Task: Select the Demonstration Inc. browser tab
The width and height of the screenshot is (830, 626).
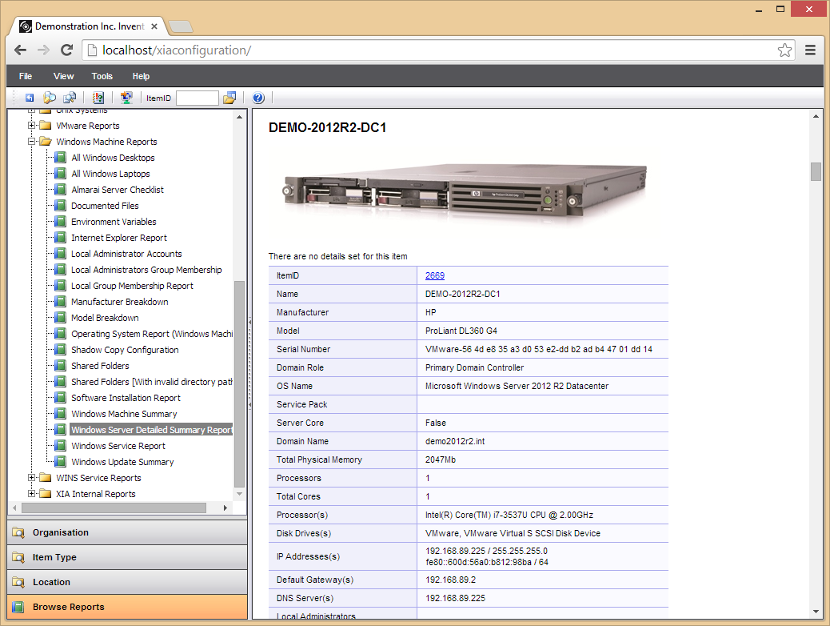Action: (x=88, y=26)
